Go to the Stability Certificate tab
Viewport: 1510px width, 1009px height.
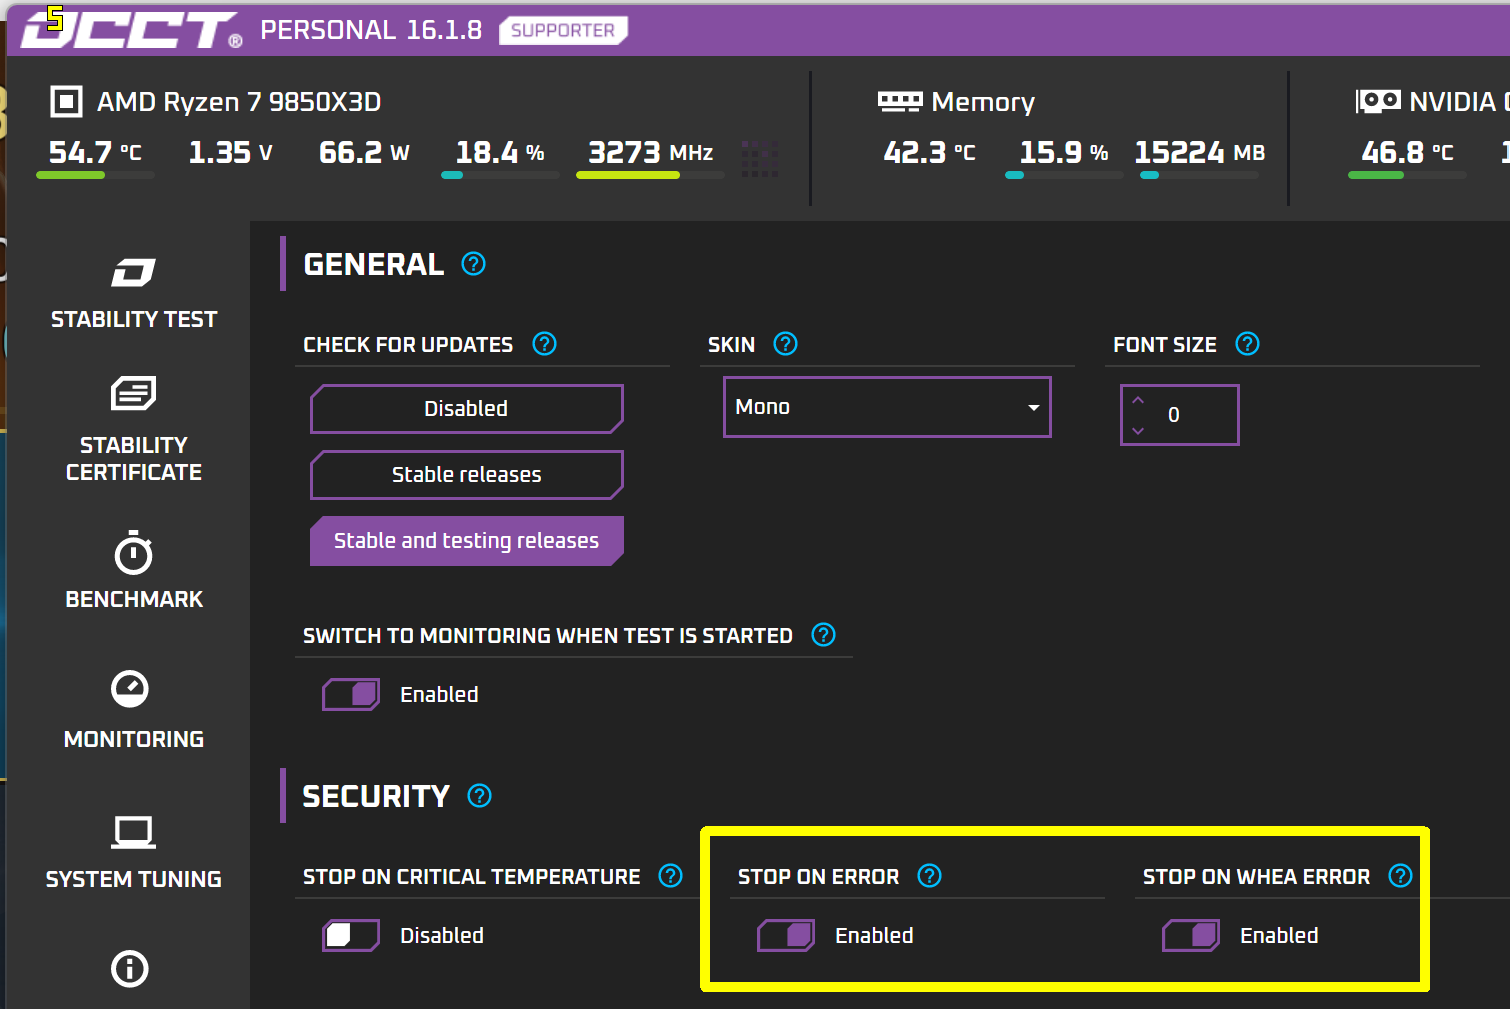click(133, 430)
